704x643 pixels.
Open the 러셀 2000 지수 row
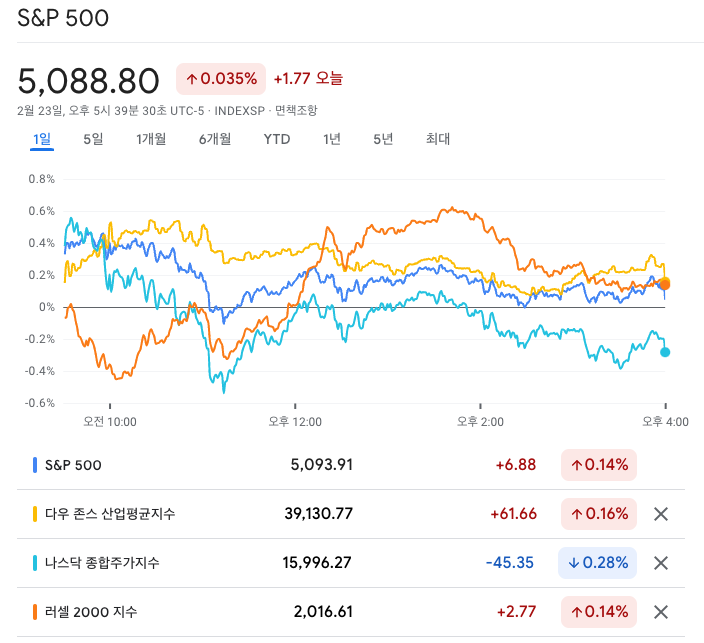(351, 612)
